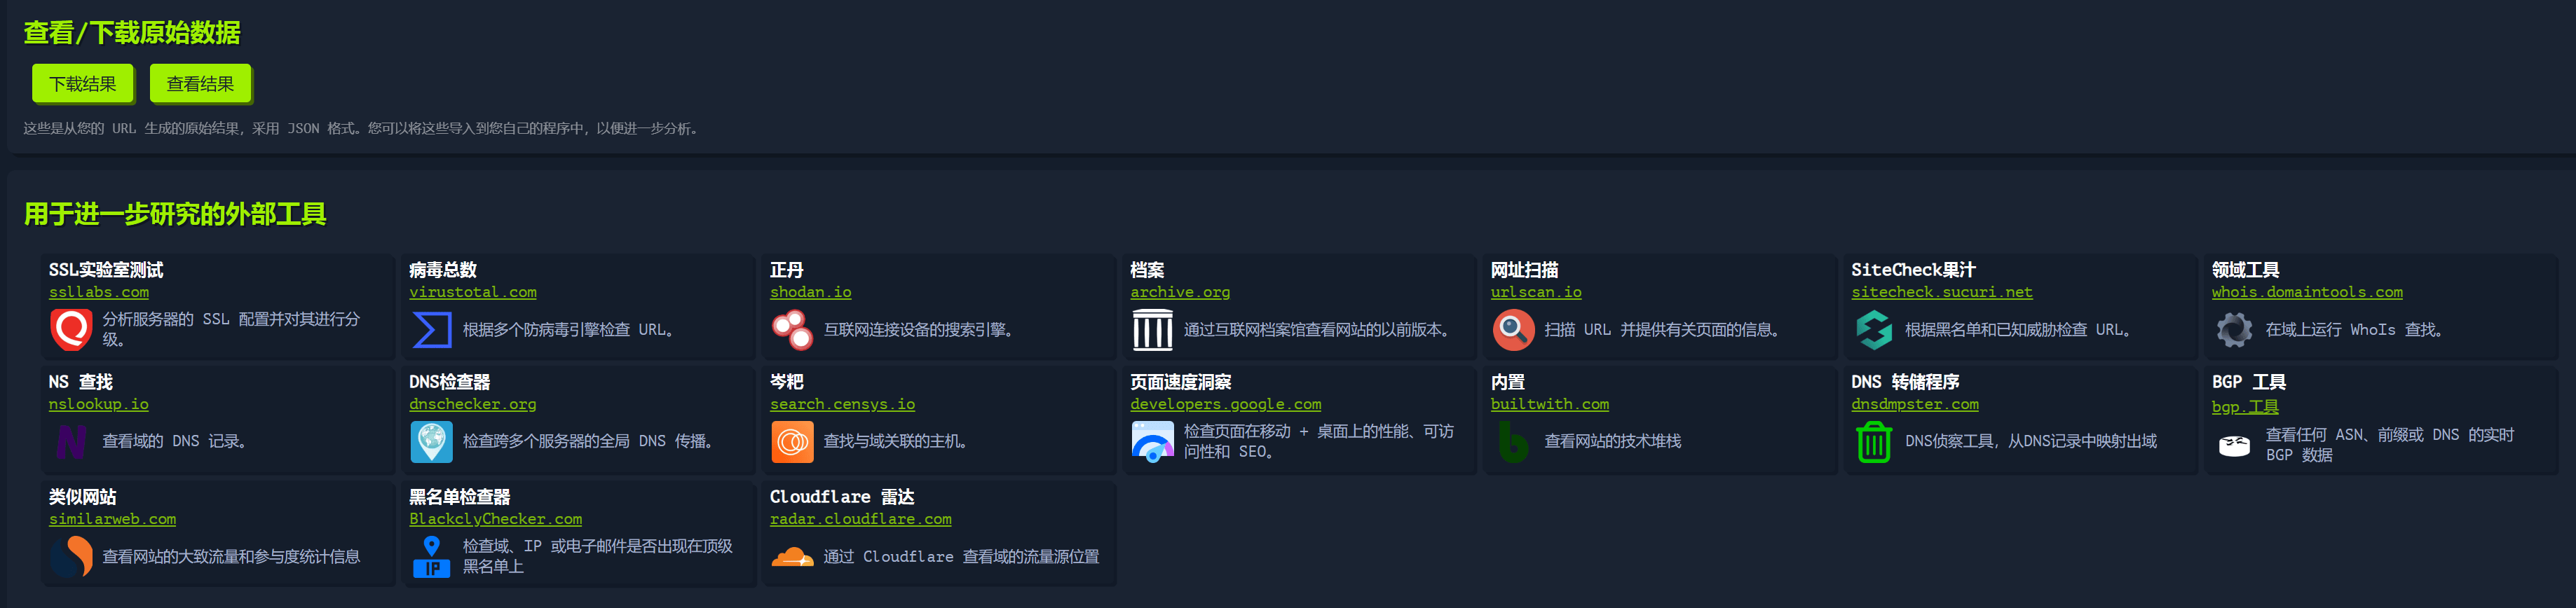Open the BlacklistChecker.com link
The width and height of the screenshot is (2576, 608).
[x=495, y=519]
